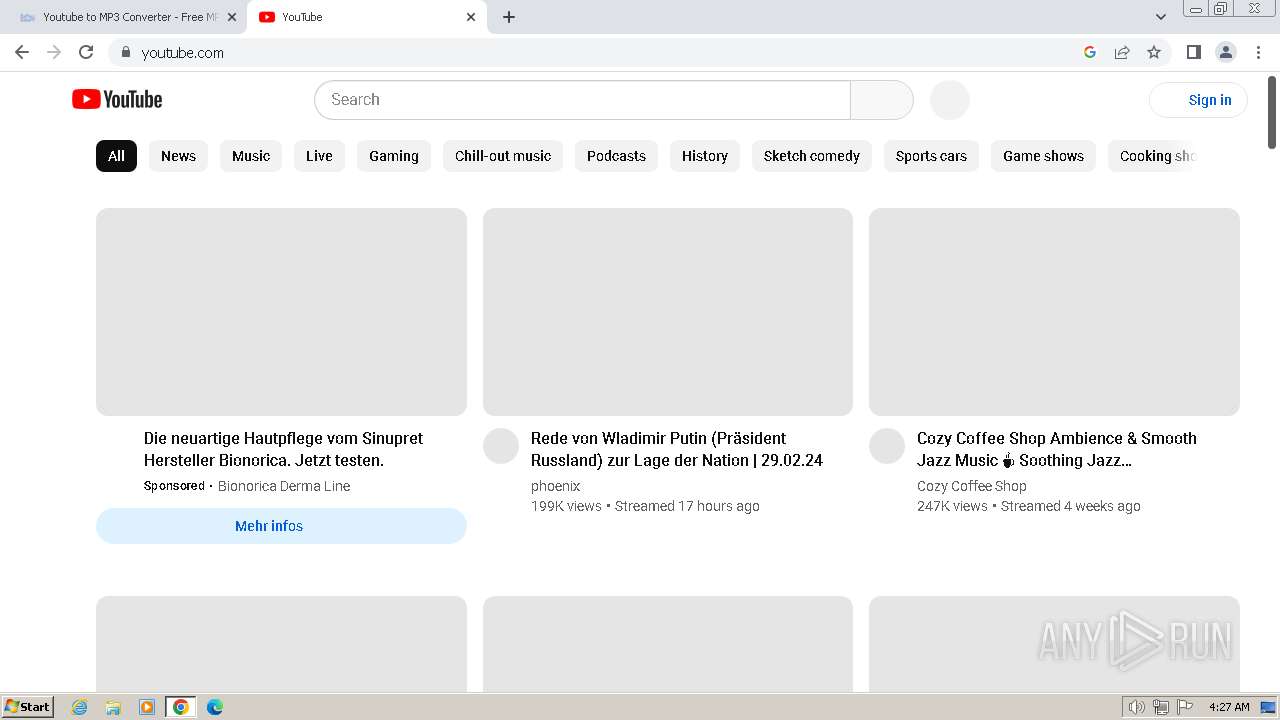Open Google icon in address bar

pos(1090,52)
